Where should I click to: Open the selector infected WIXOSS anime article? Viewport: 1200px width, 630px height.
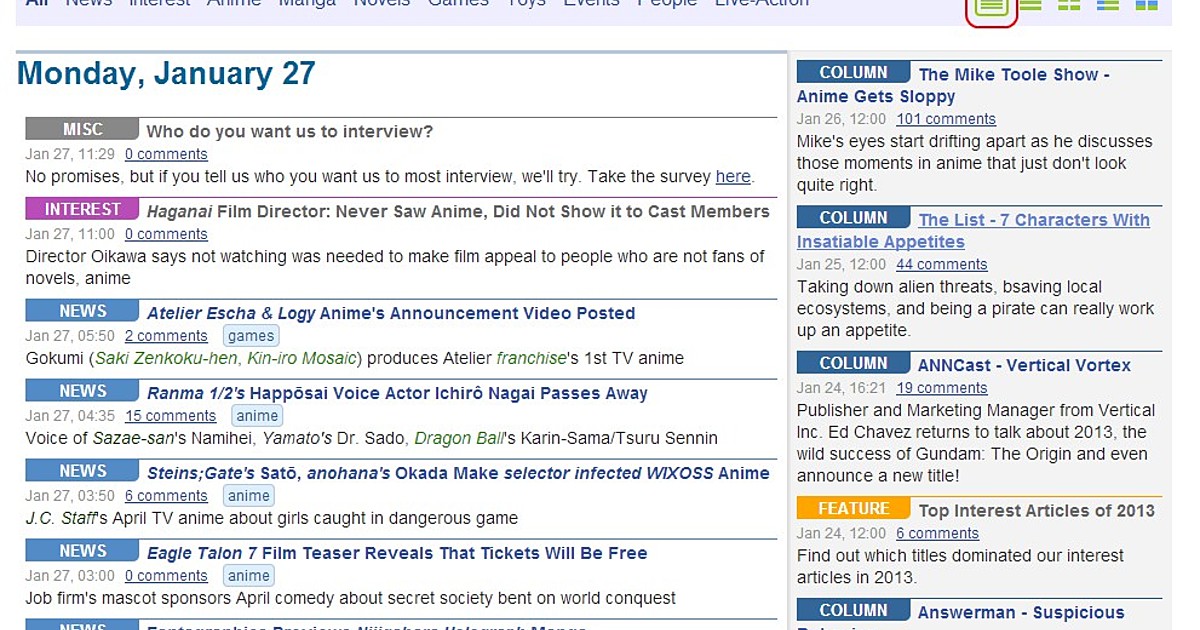pyautogui.click(x=458, y=473)
